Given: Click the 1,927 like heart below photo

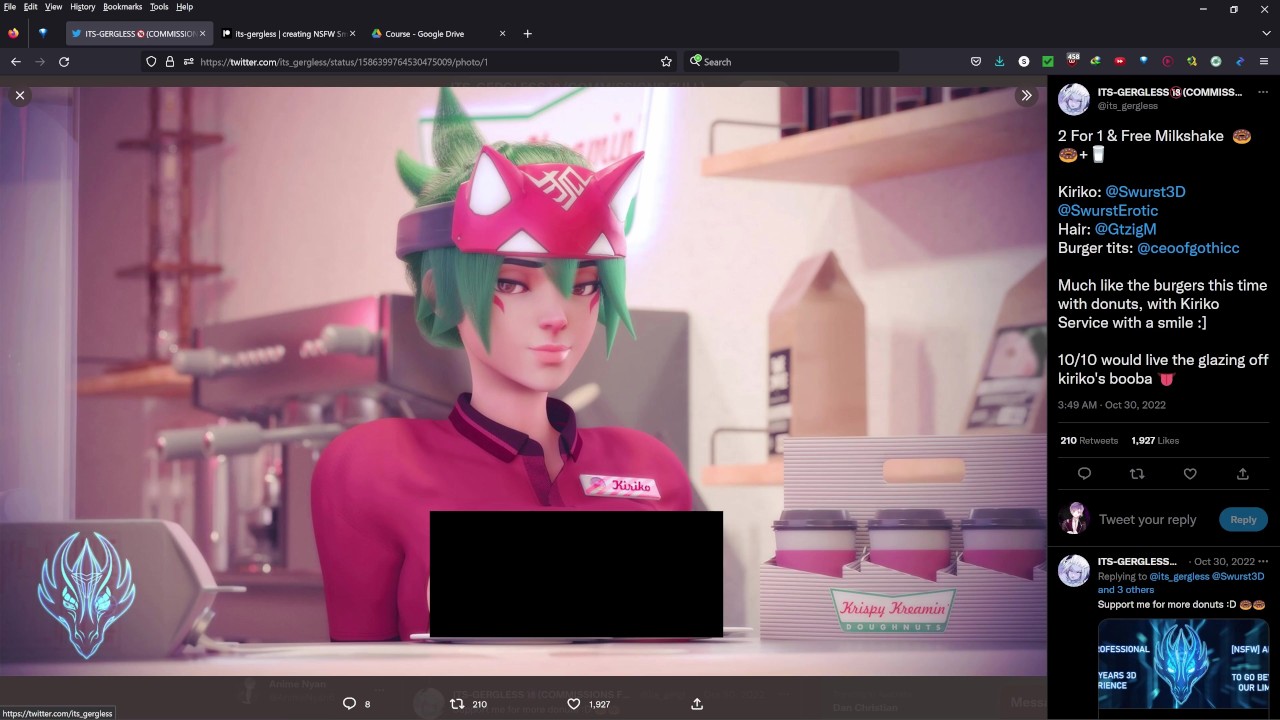Looking at the screenshot, I should [x=574, y=704].
